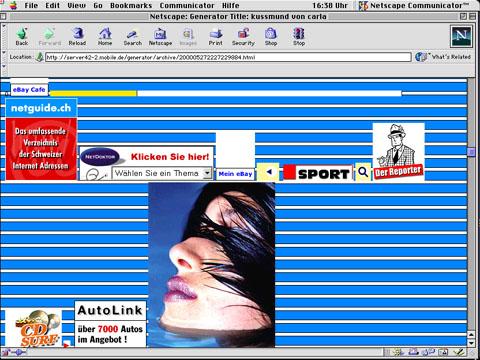This screenshot has height=360, width=480.
Task: Open the Go menu
Action: (x=98, y=5)
